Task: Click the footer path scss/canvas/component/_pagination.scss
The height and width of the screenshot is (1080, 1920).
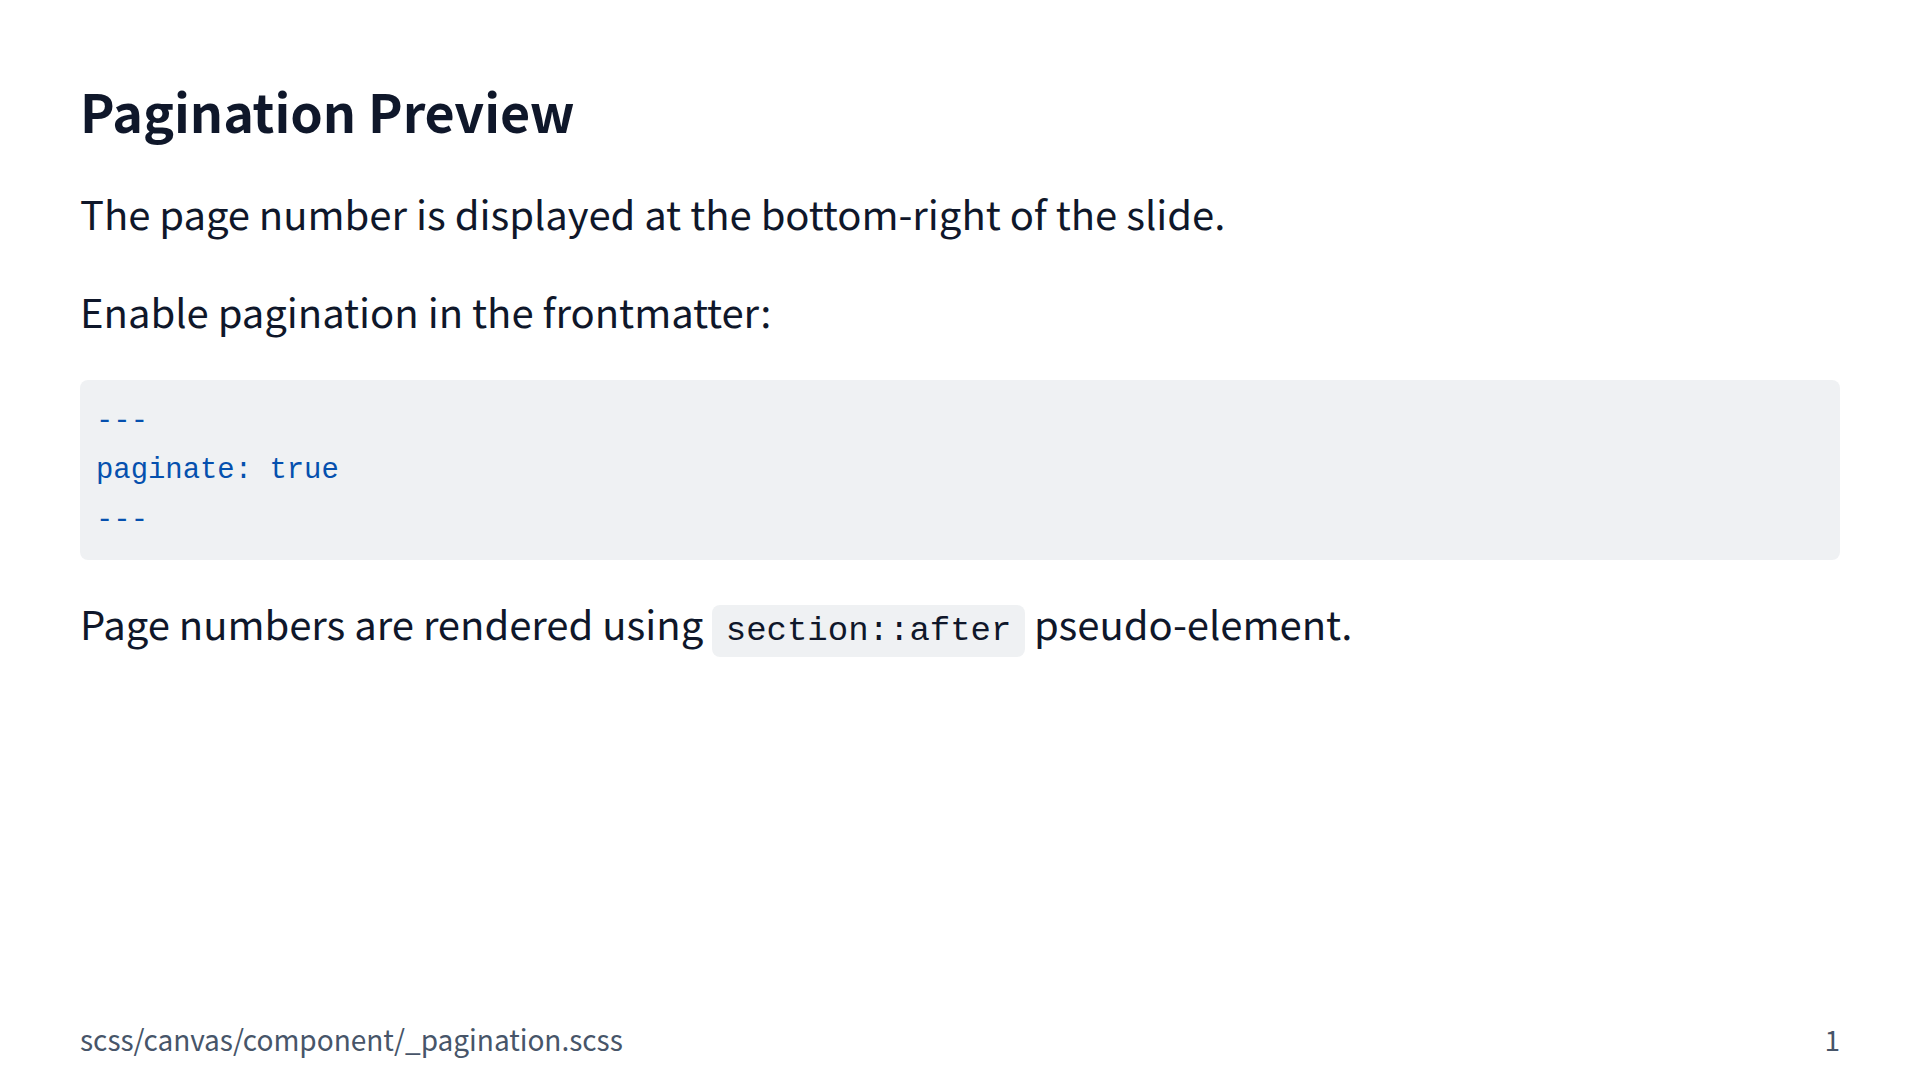Action: pyautogui.click(x=351, y=1041)
